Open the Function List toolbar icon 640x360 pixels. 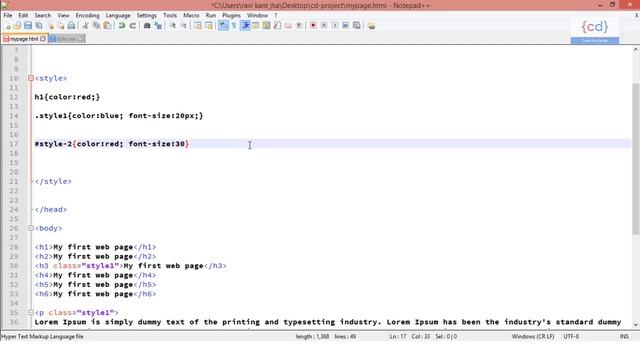click(x=277, y=26)
